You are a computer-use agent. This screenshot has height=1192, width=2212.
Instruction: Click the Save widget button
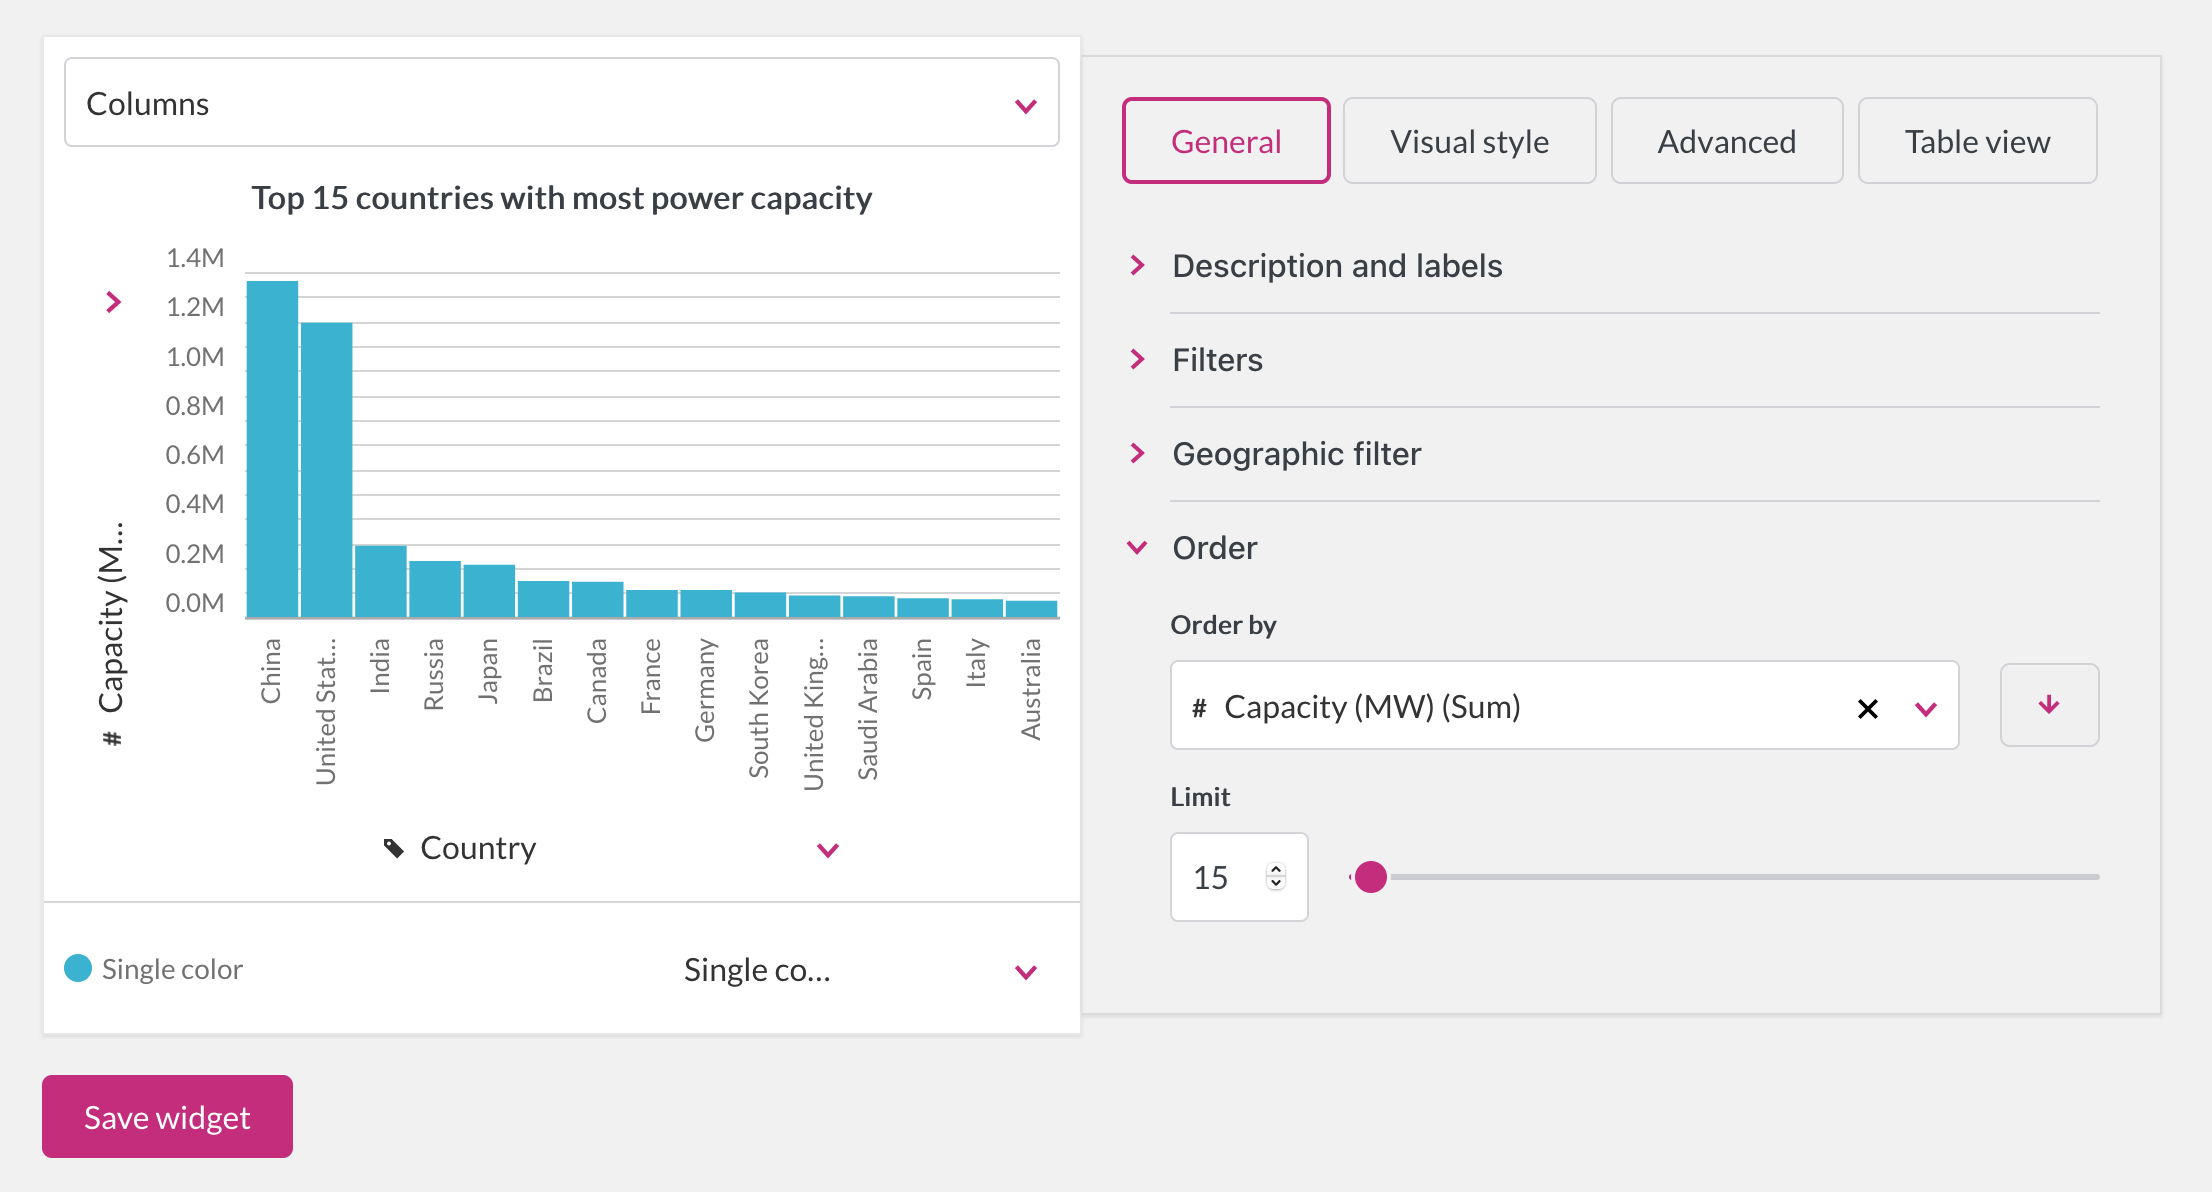tap(167, 1117)
